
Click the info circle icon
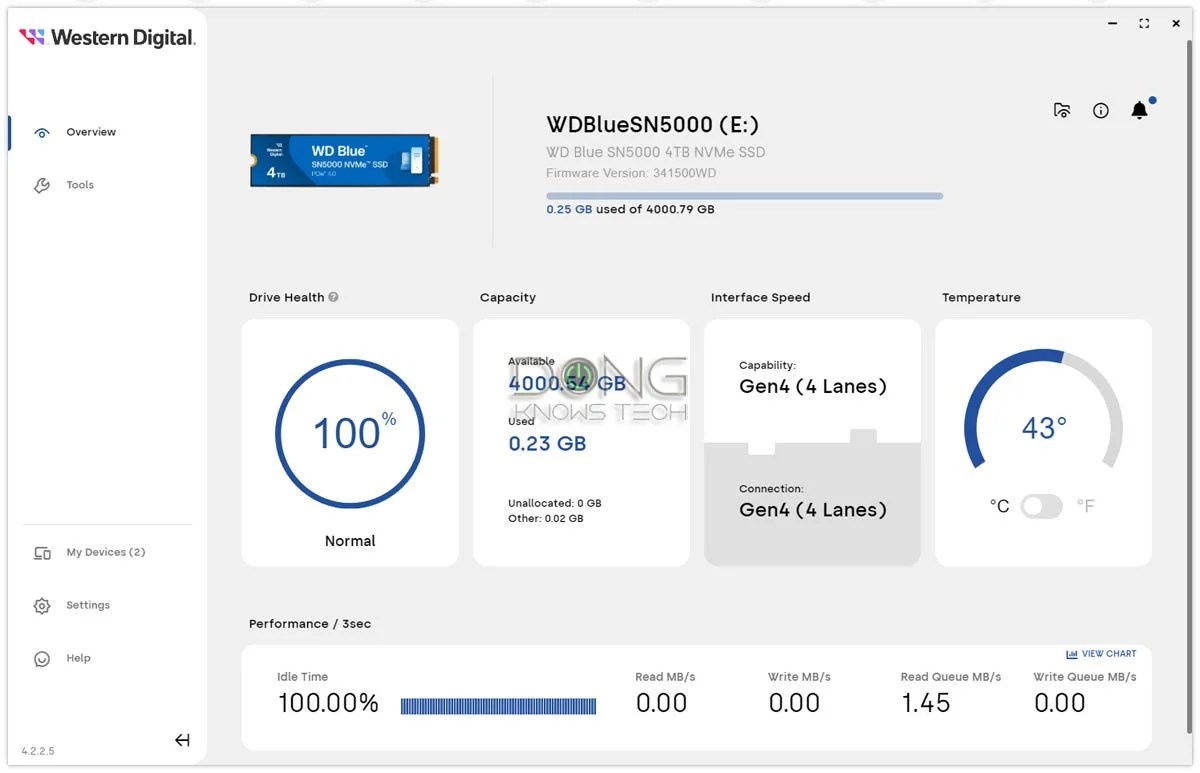pyautogui.click(x=1101, y=111)
